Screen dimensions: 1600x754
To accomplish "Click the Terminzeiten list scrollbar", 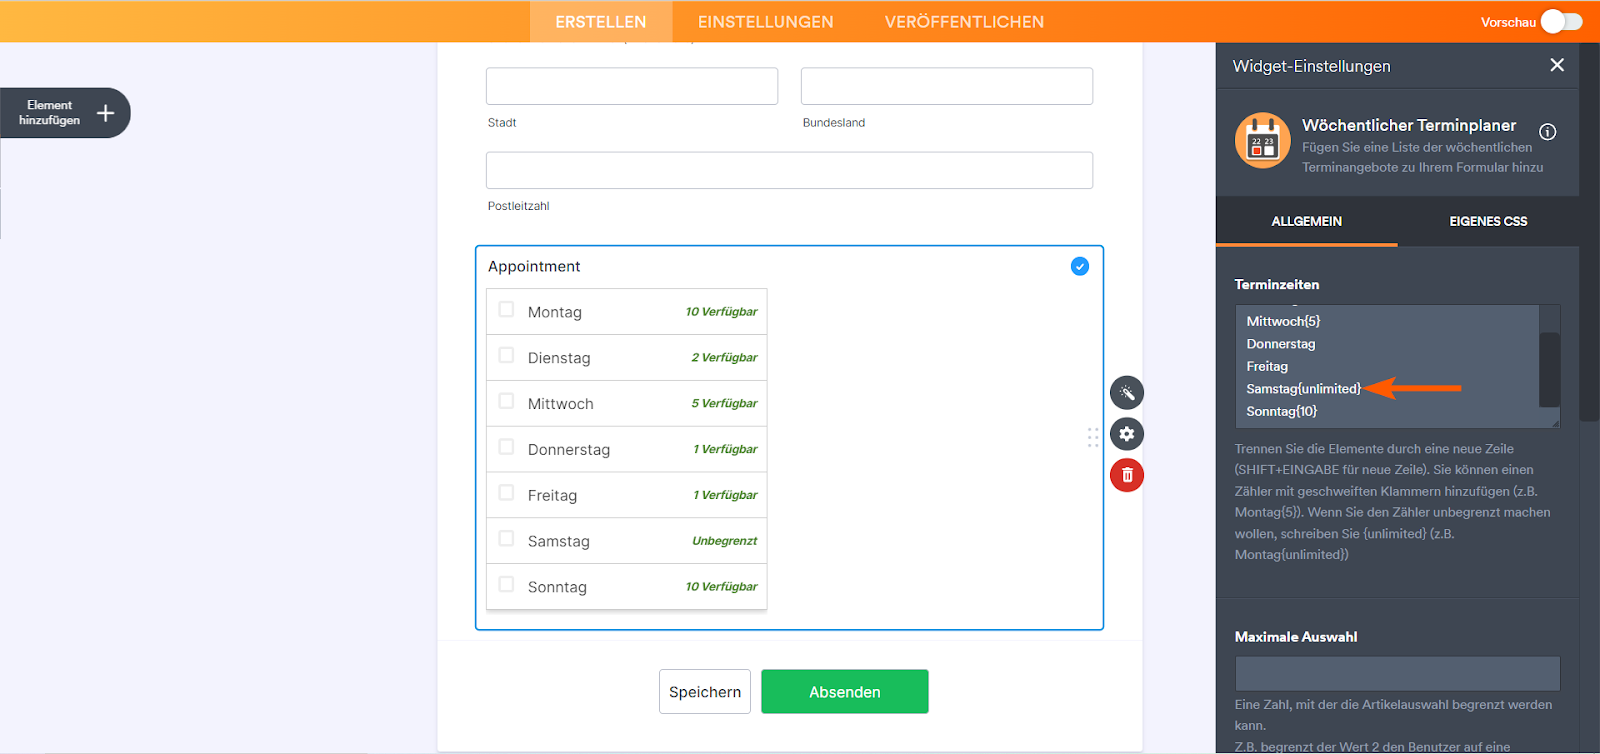I will [1549, 368].
